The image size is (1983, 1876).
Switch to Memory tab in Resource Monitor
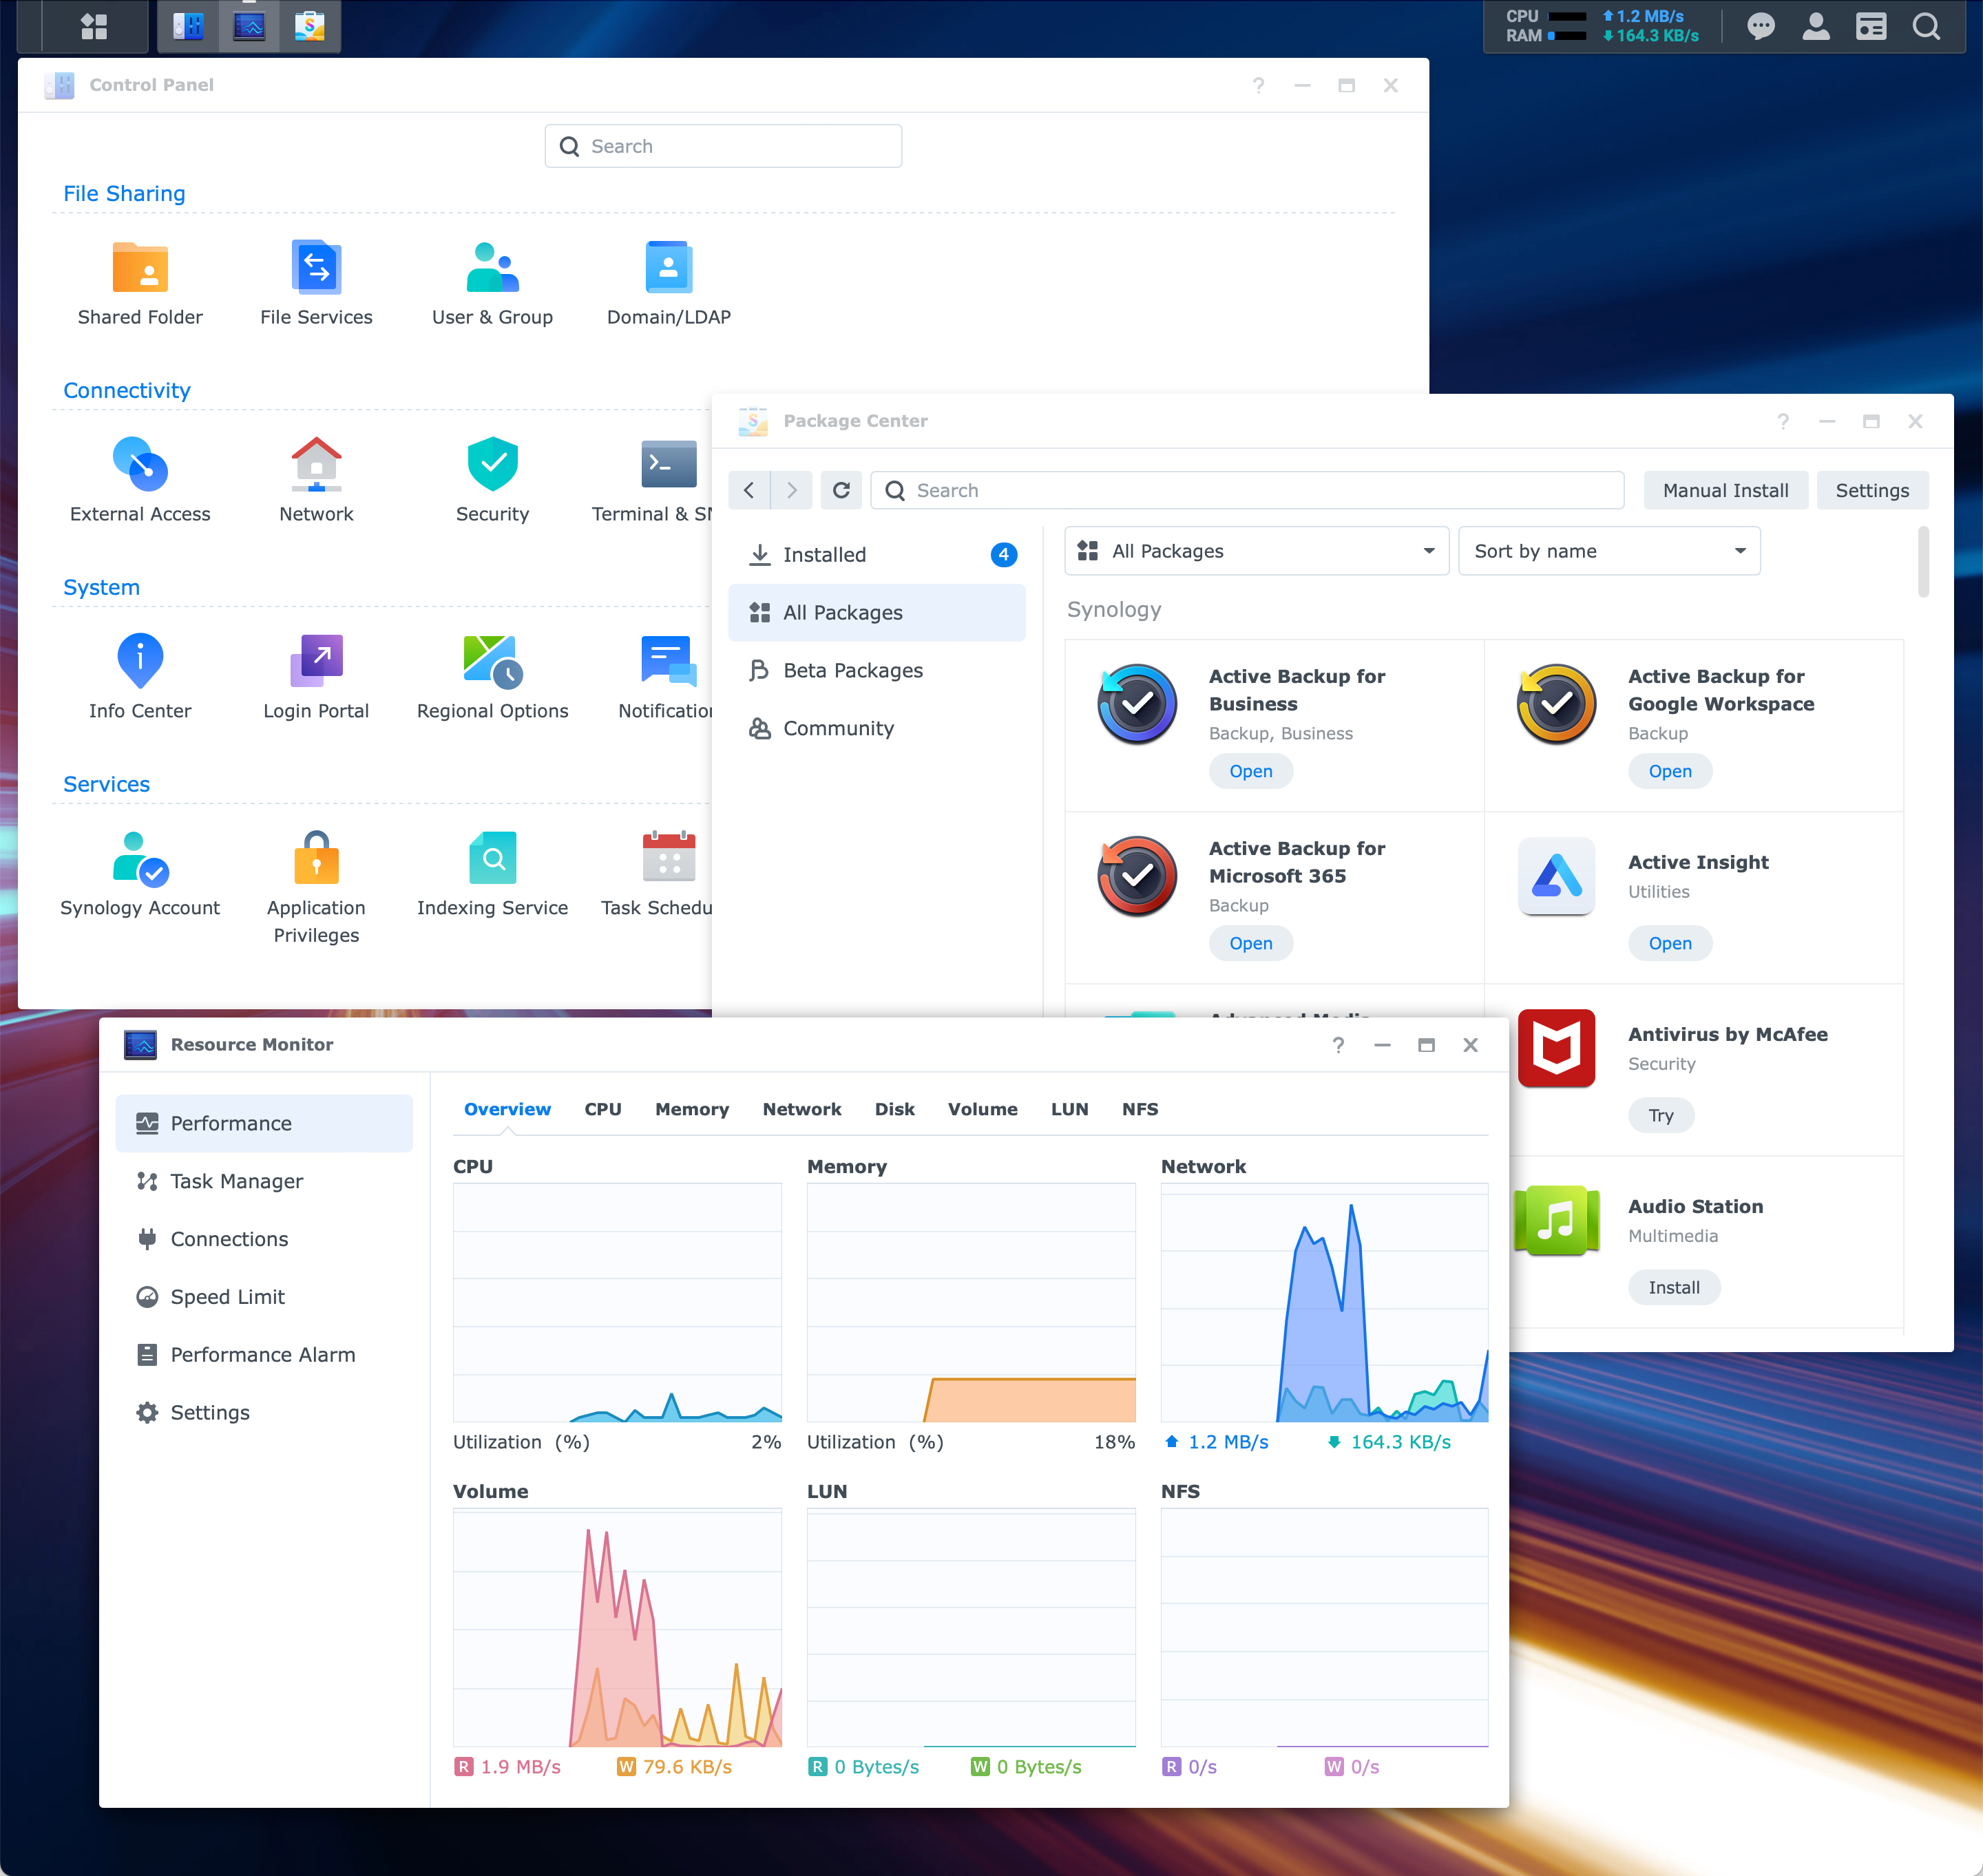pos(692,1109)
